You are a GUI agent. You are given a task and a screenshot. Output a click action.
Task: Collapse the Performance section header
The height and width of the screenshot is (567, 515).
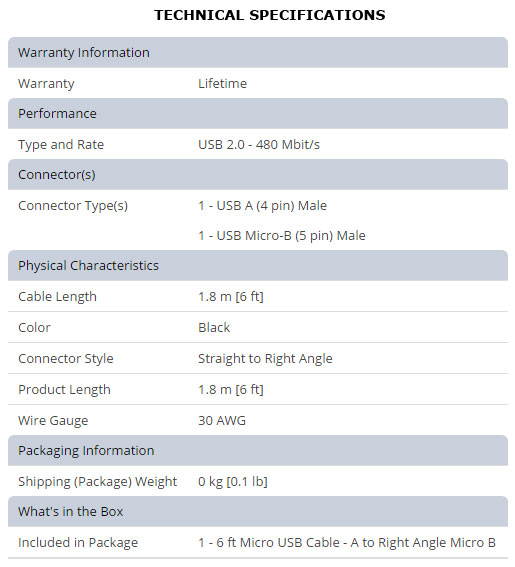[258, 114]
